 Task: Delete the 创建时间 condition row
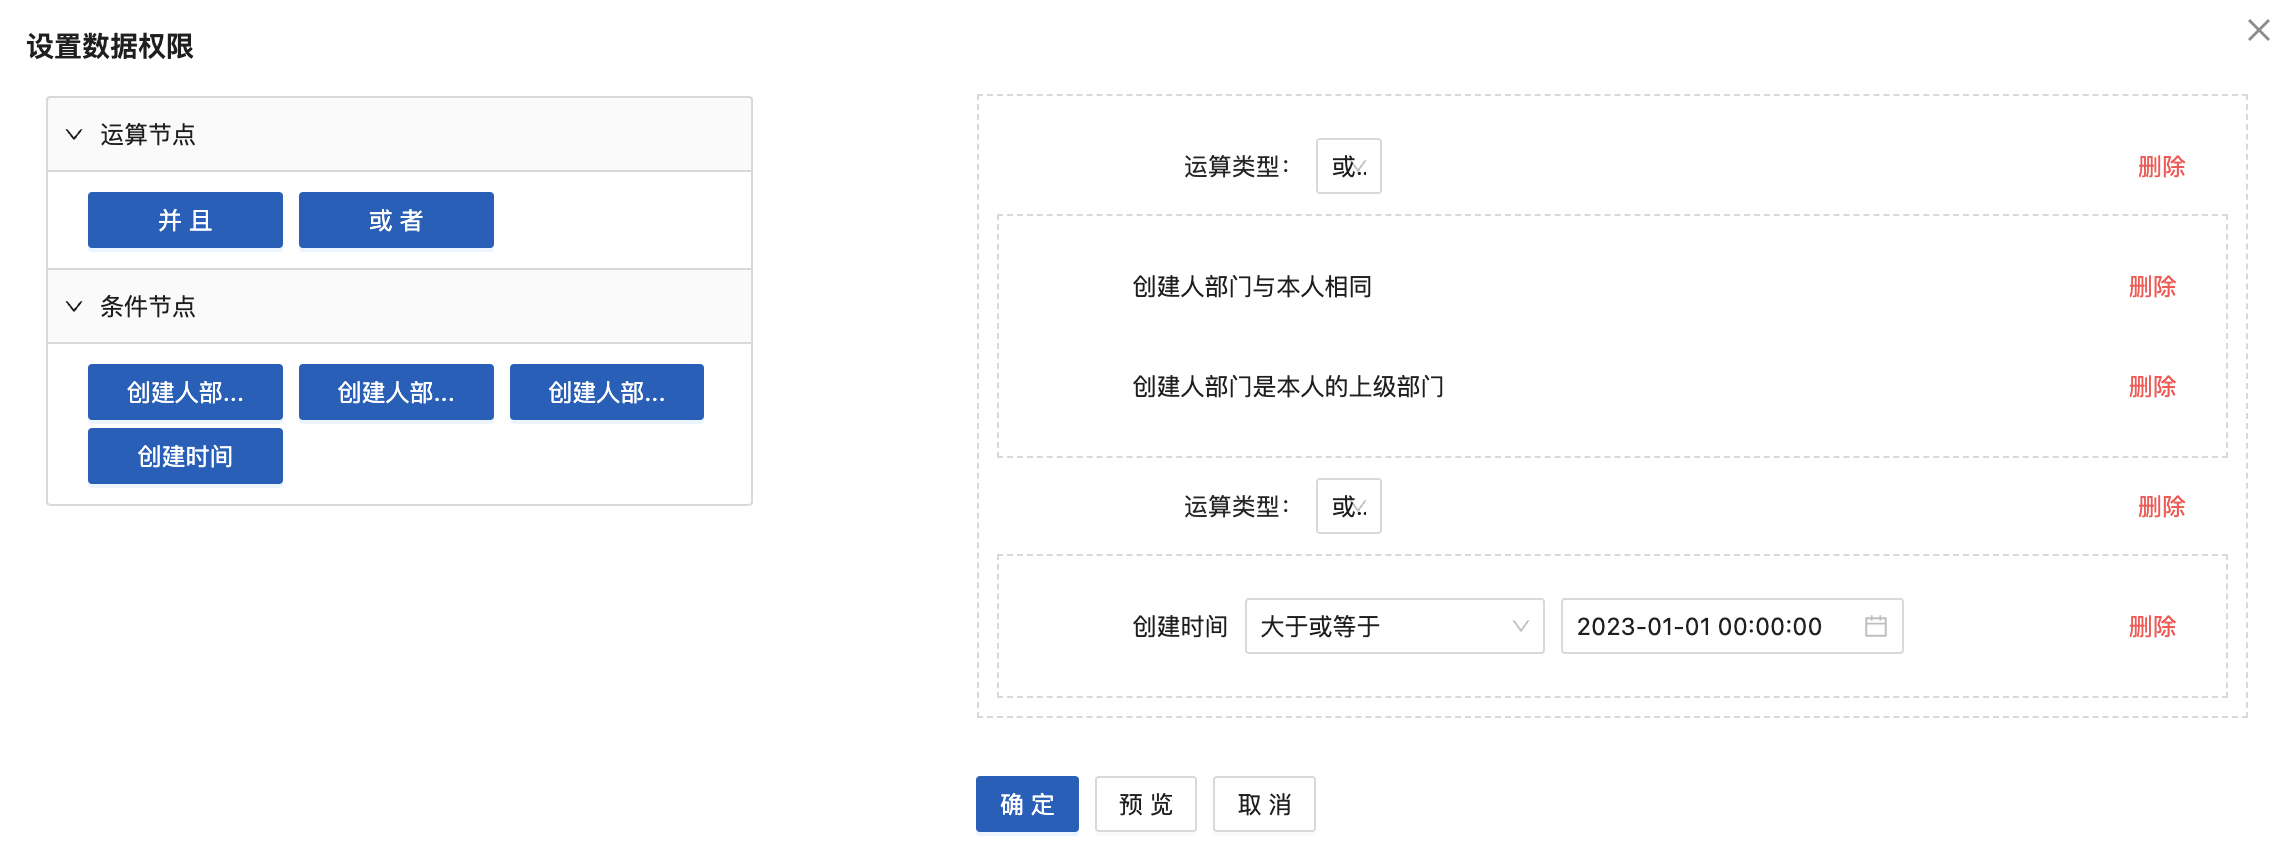pos(2152,627)
